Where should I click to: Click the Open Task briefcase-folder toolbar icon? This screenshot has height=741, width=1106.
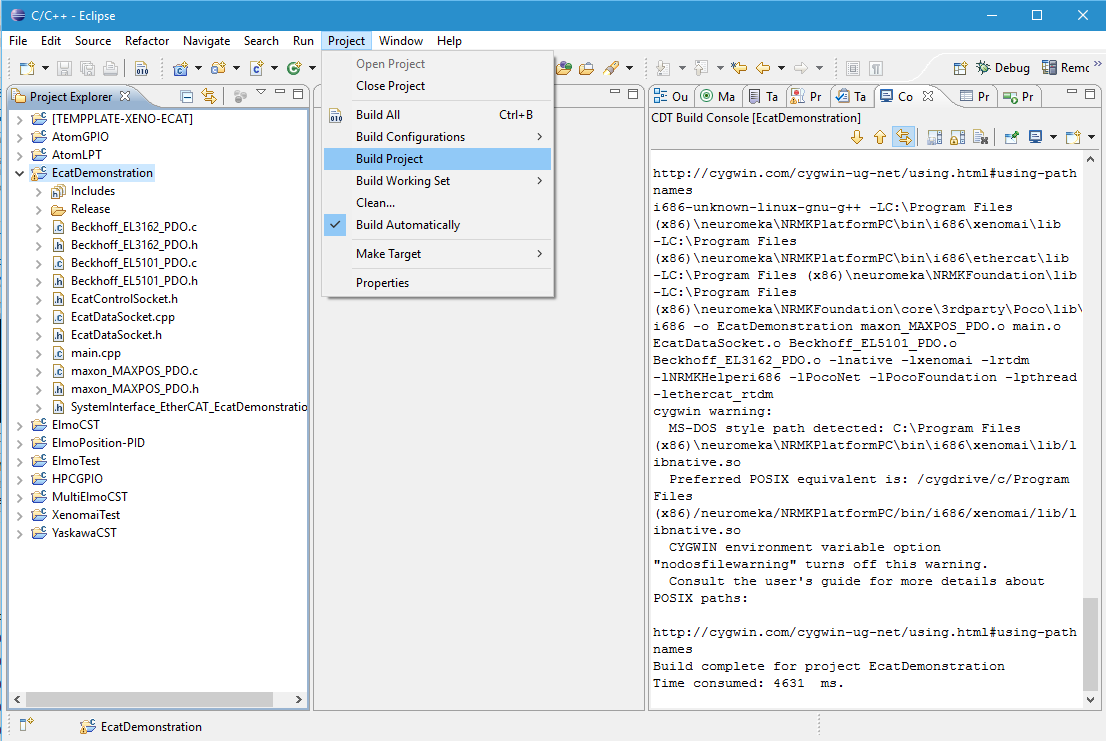(586, 68)
